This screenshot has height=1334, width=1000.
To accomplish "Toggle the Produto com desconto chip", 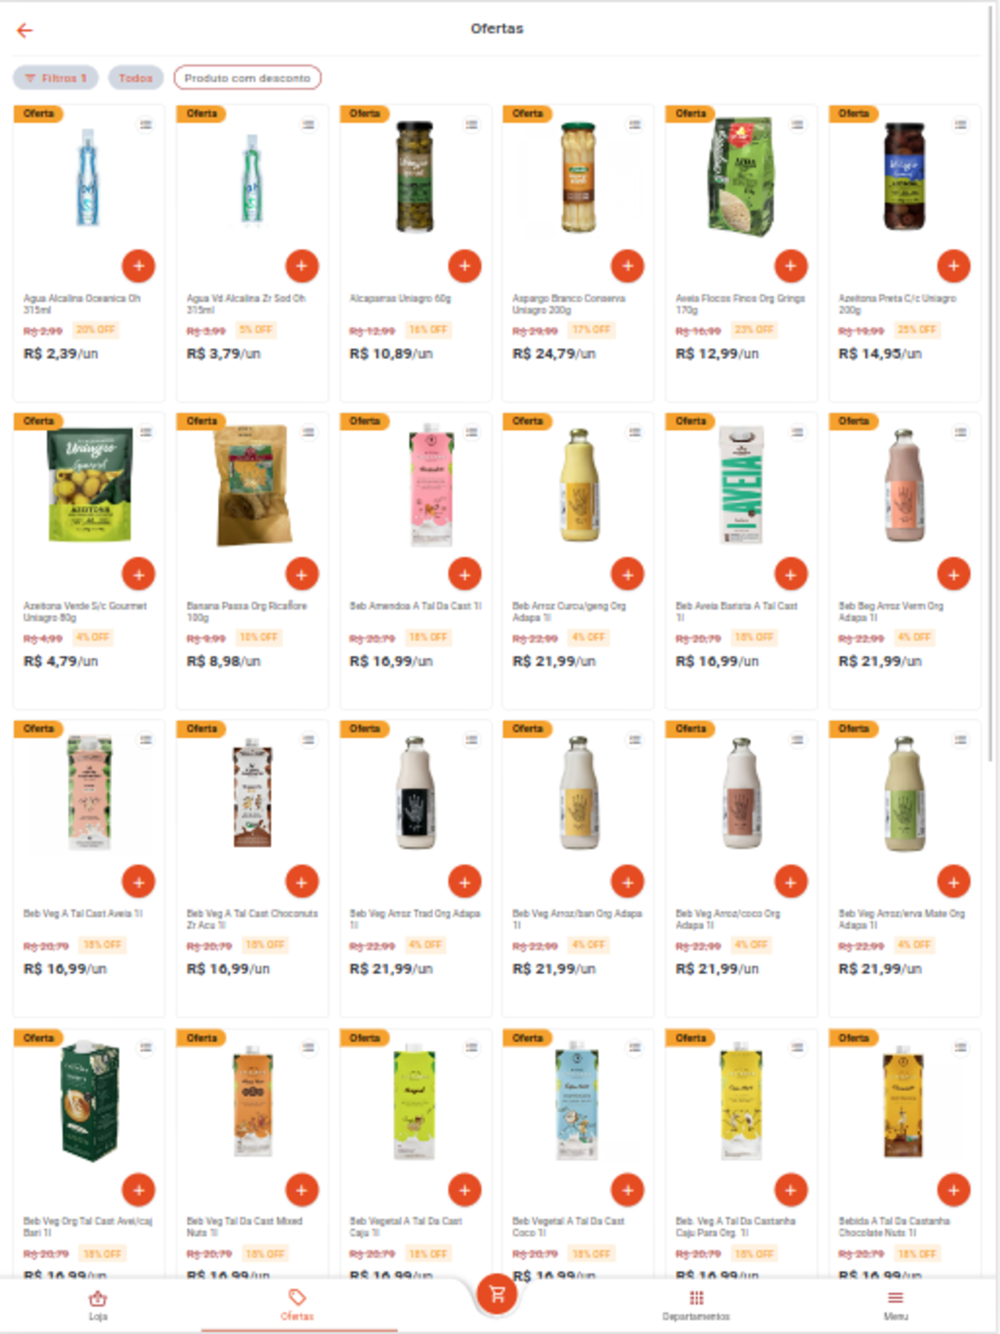I will 247,78.
